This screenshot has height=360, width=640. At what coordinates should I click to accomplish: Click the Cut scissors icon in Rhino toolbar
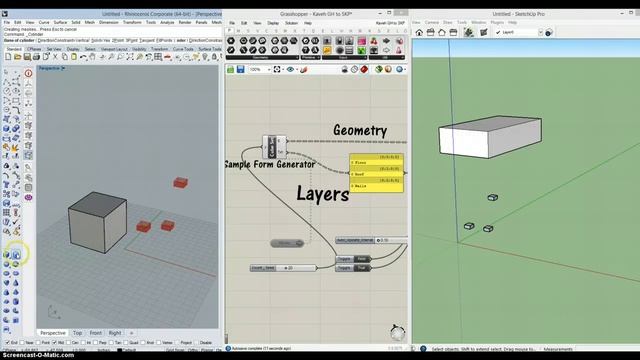point(55,57)
